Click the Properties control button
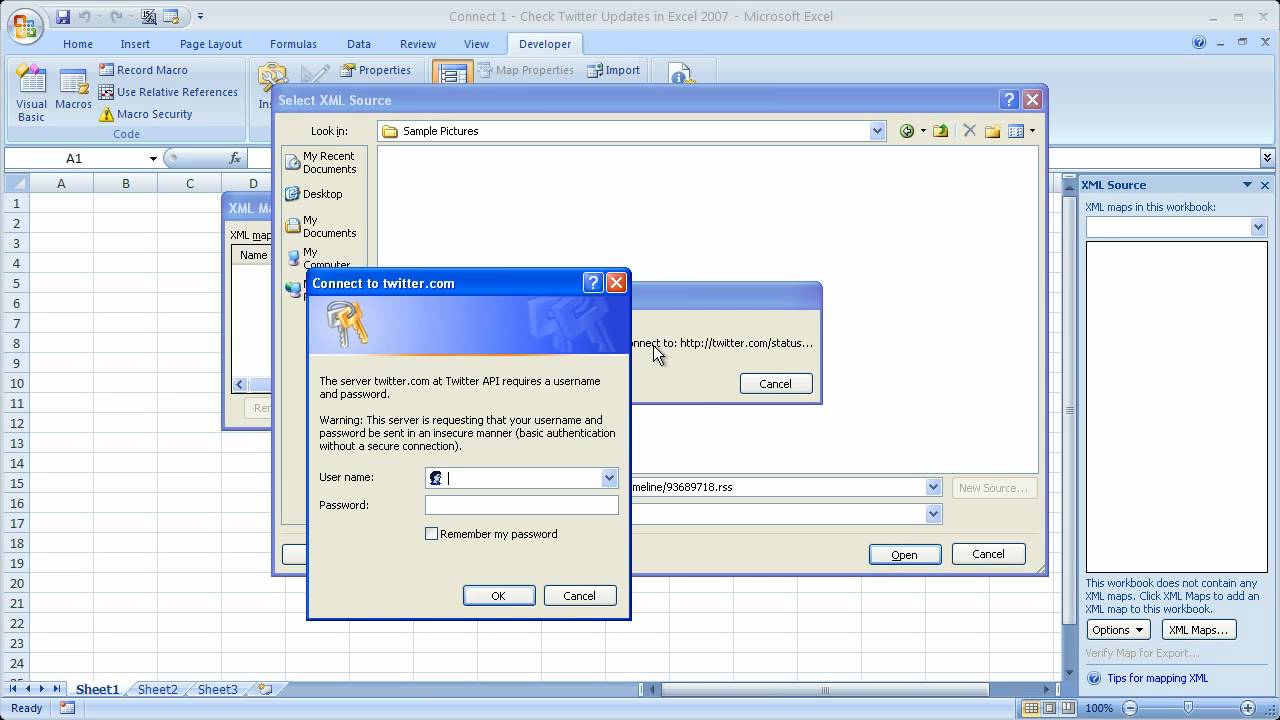Screen dimensions: 1280x720 pyautogui.click(x=375, y=70)
